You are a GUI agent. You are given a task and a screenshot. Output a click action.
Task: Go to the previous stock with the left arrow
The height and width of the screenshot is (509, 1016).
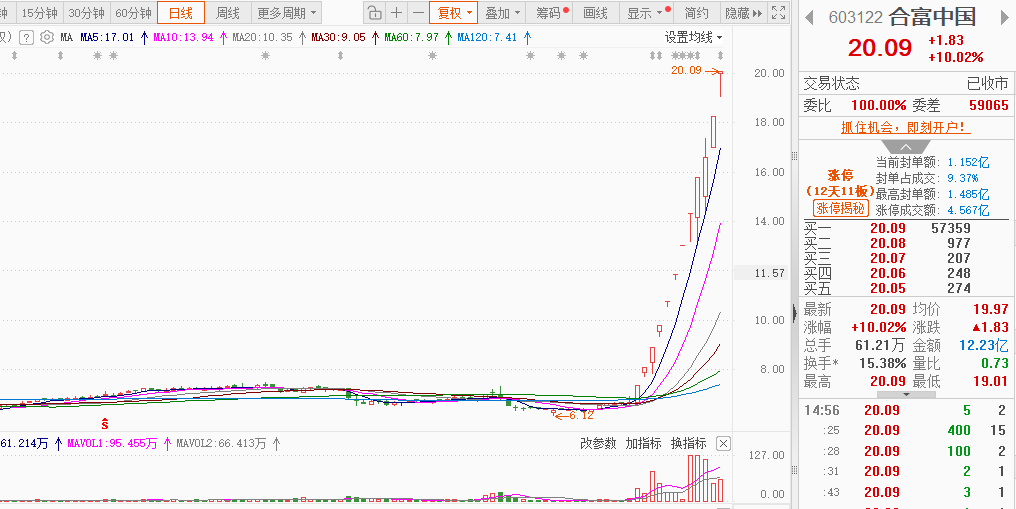pos(809,17)
